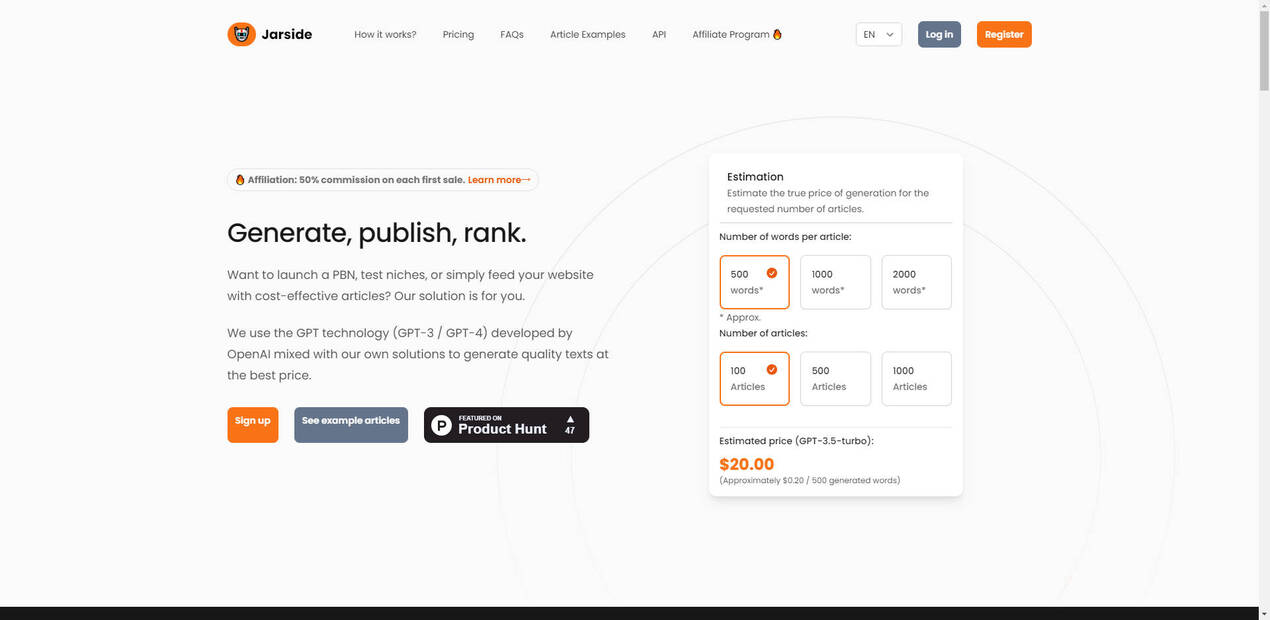
Task: Click the checkmark on 500 words option
Action: (771, 273)
